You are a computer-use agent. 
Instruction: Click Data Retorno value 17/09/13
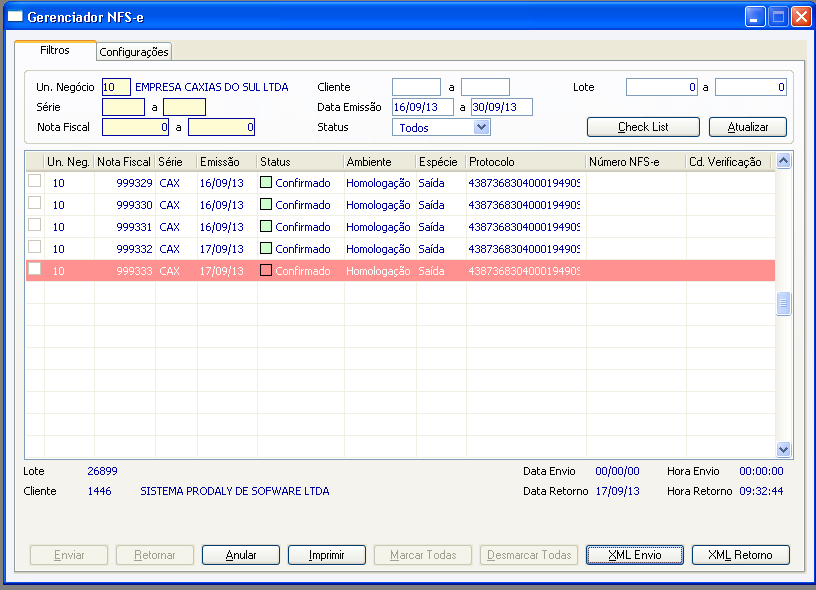(618, 491)
